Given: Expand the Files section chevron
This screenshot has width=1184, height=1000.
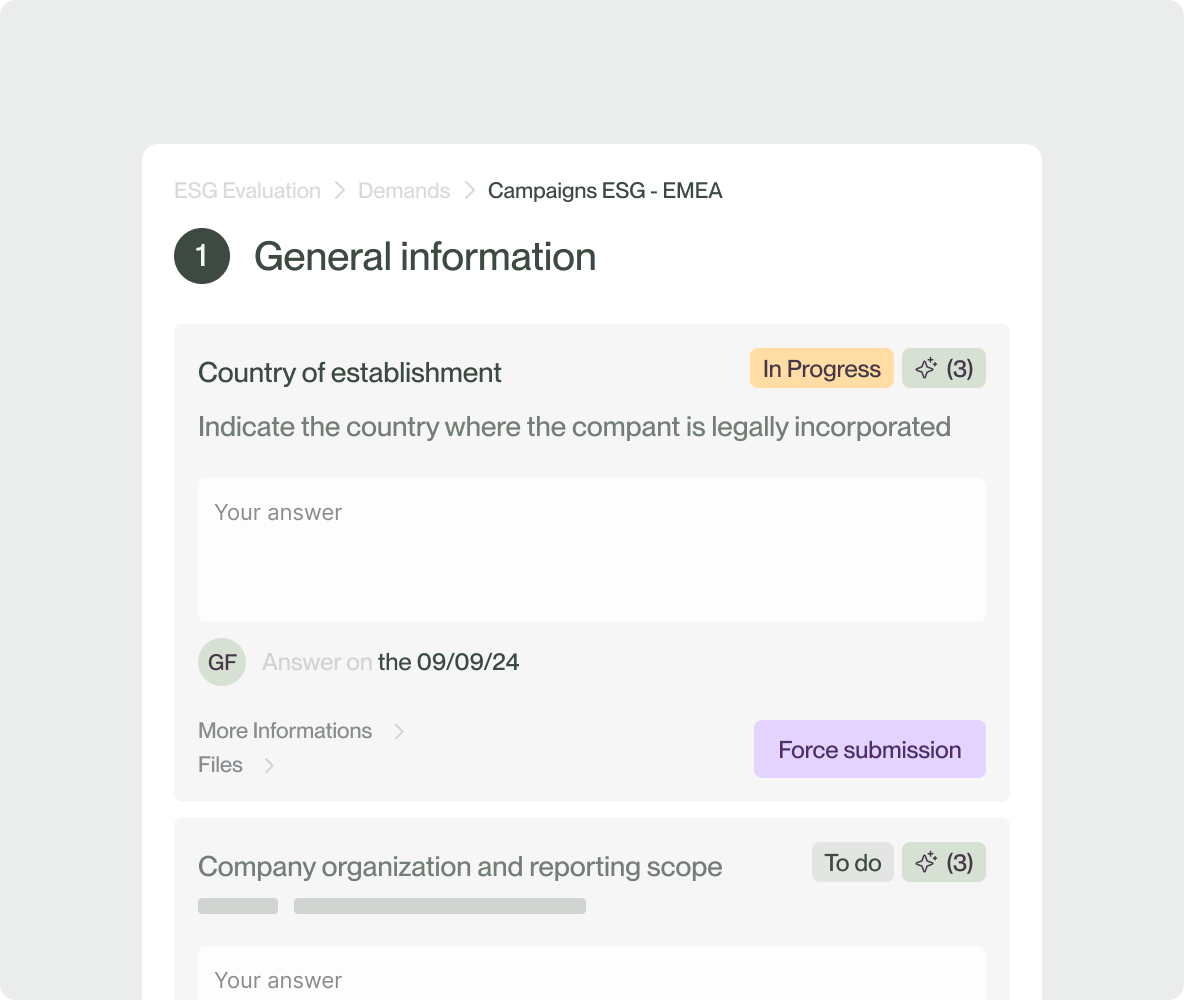Looking at the screenshot, I should click(269, 765).
